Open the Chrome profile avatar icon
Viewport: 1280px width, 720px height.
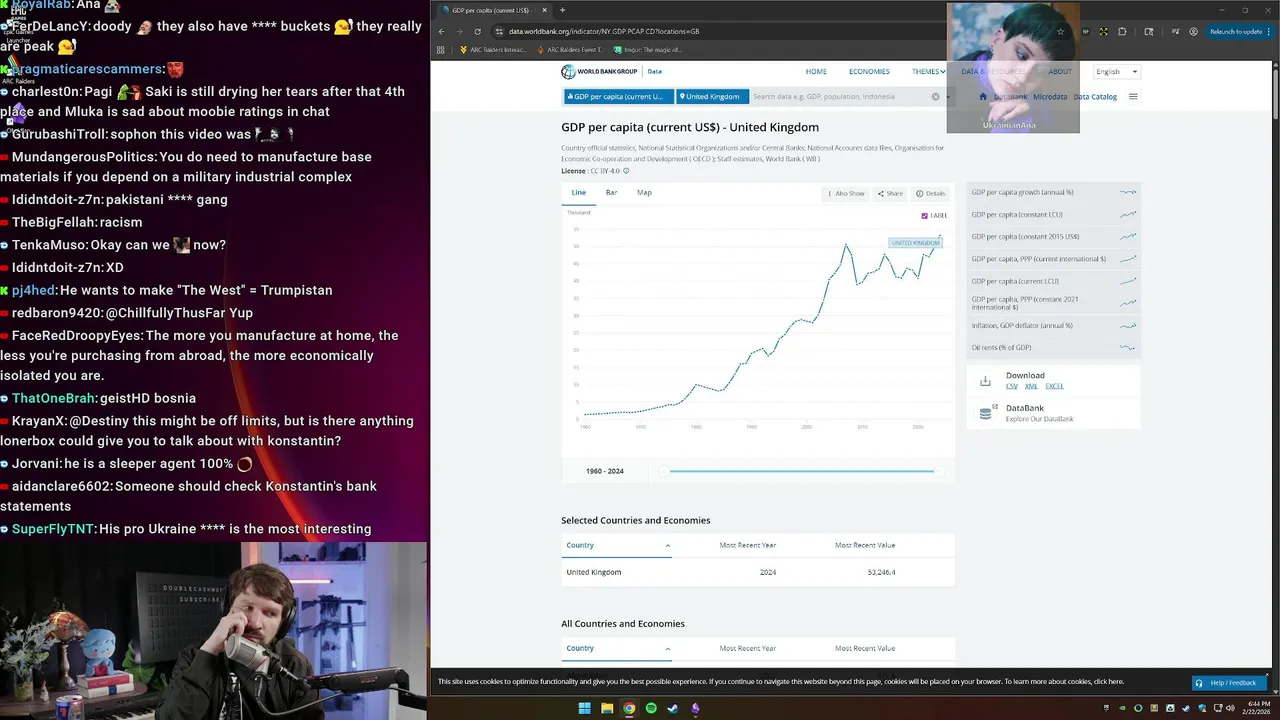pyautogui.click(x=1194, y=31)
